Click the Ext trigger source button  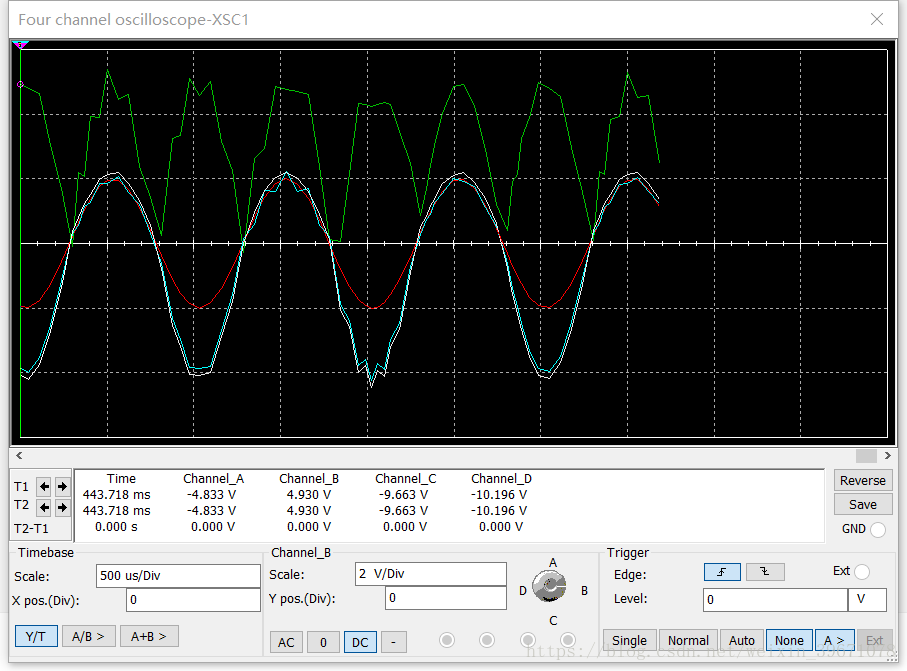tap(875, 640)
